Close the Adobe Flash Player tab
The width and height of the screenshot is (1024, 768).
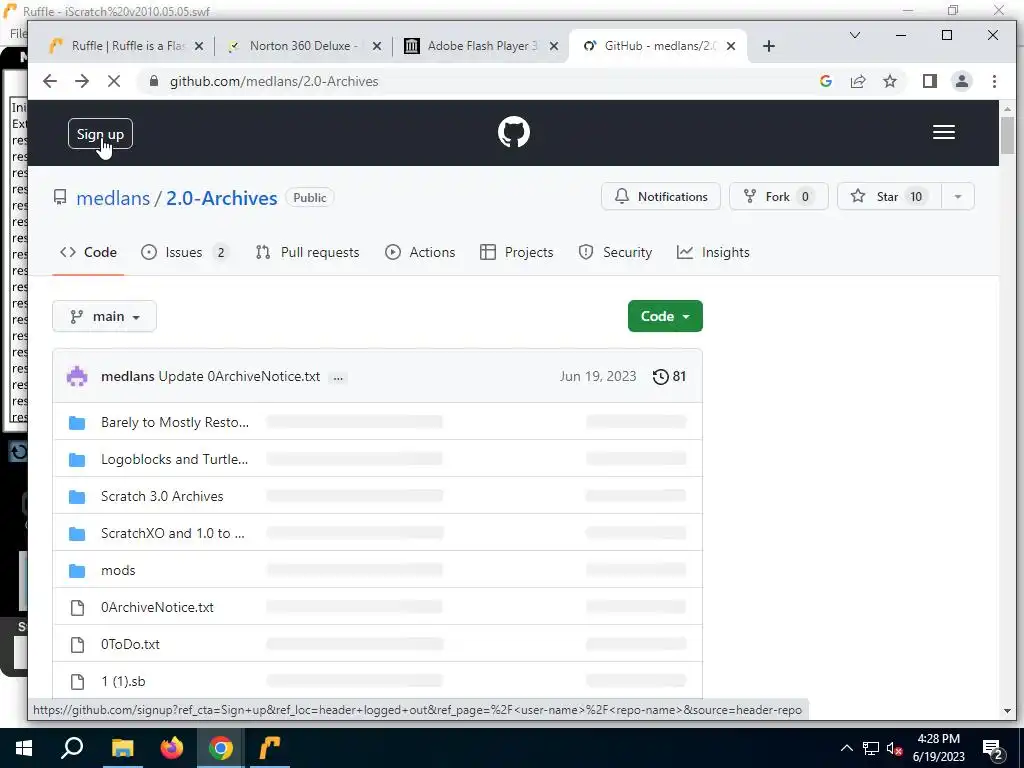pyautogui.click(x=554, y=46)
